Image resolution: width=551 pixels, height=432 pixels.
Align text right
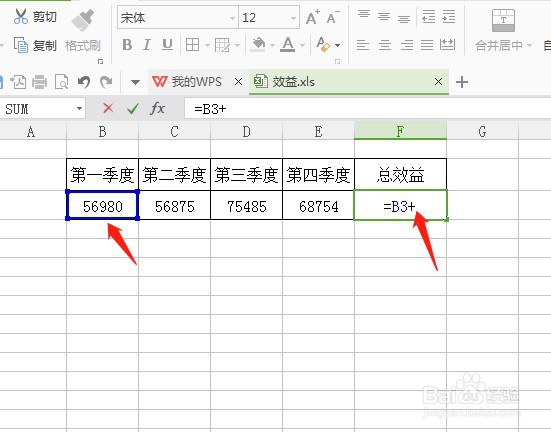[x=407, y=45]
